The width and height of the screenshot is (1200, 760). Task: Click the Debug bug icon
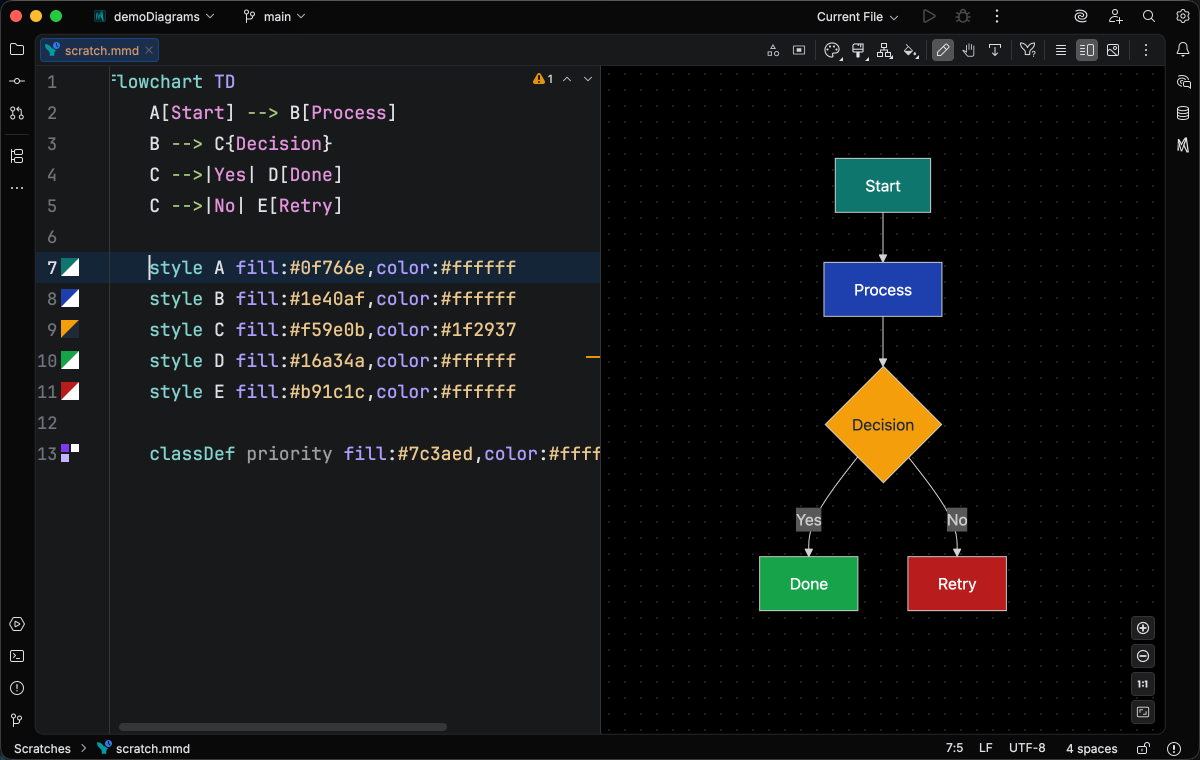click(963, 16)
